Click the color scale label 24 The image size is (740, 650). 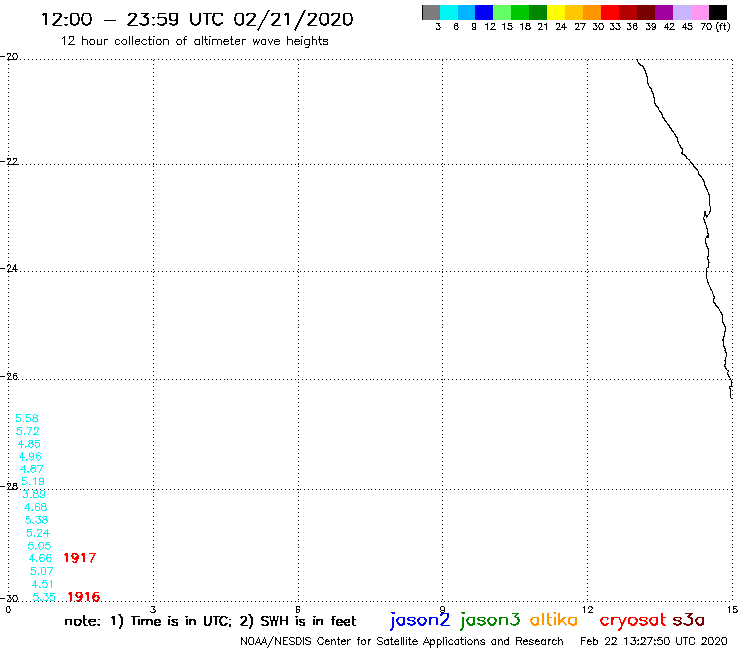[561, 27]
